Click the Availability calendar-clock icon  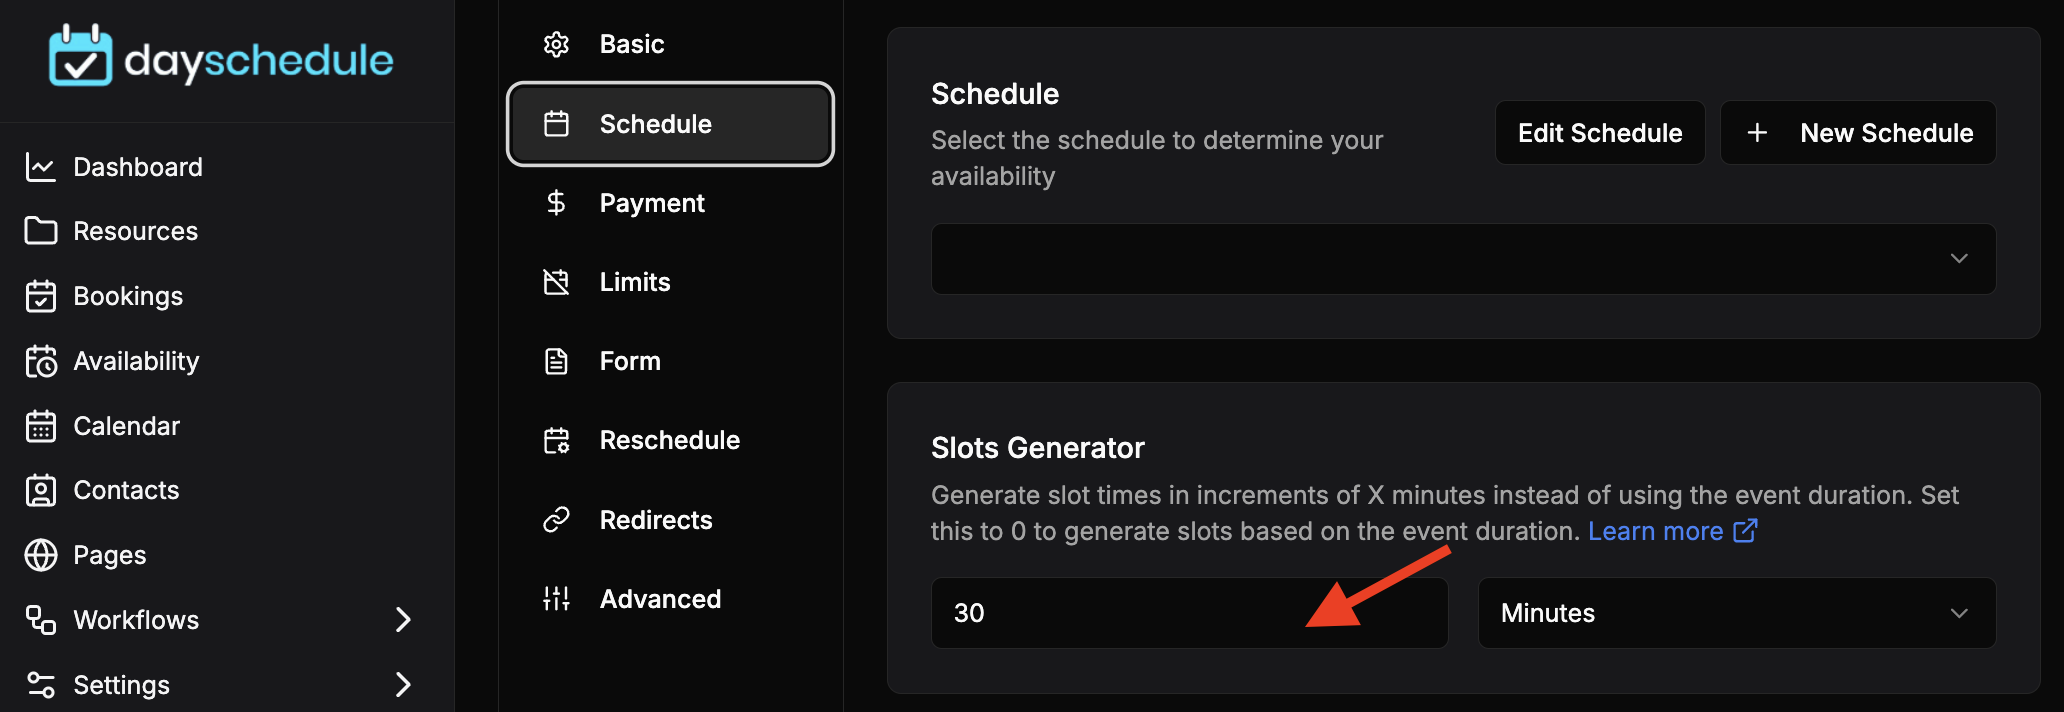point(40,361)
